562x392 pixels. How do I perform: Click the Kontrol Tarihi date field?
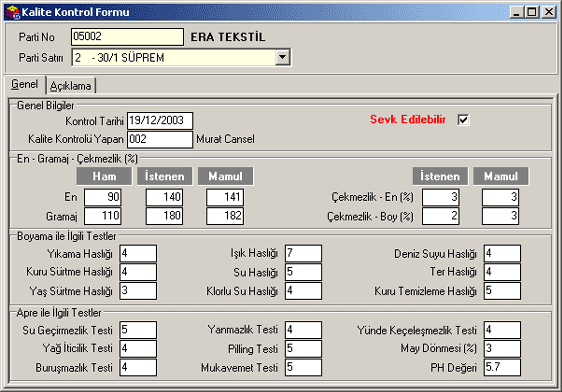tap(160, 121)
